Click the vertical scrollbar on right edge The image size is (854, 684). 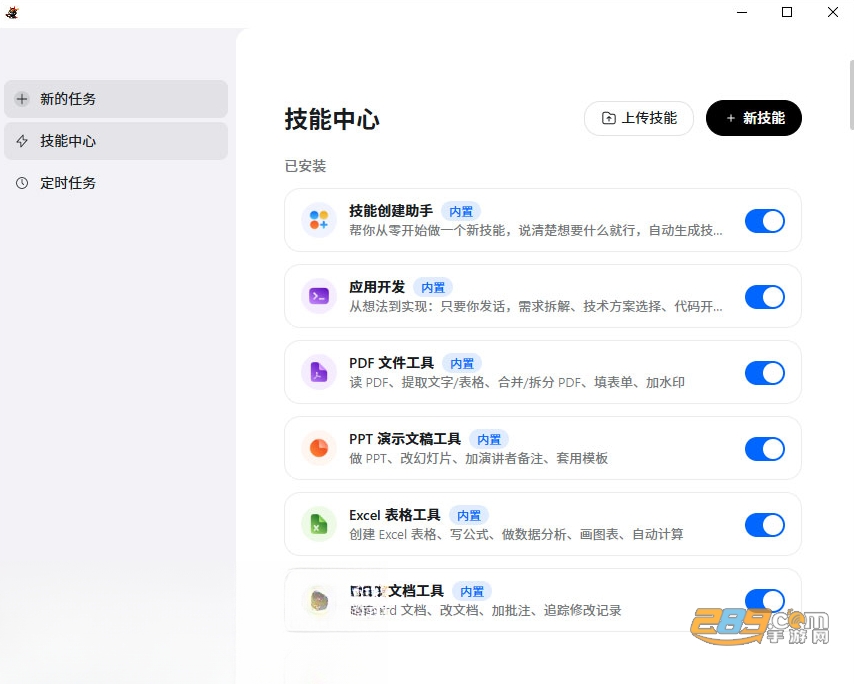click(x=851, y=95)
